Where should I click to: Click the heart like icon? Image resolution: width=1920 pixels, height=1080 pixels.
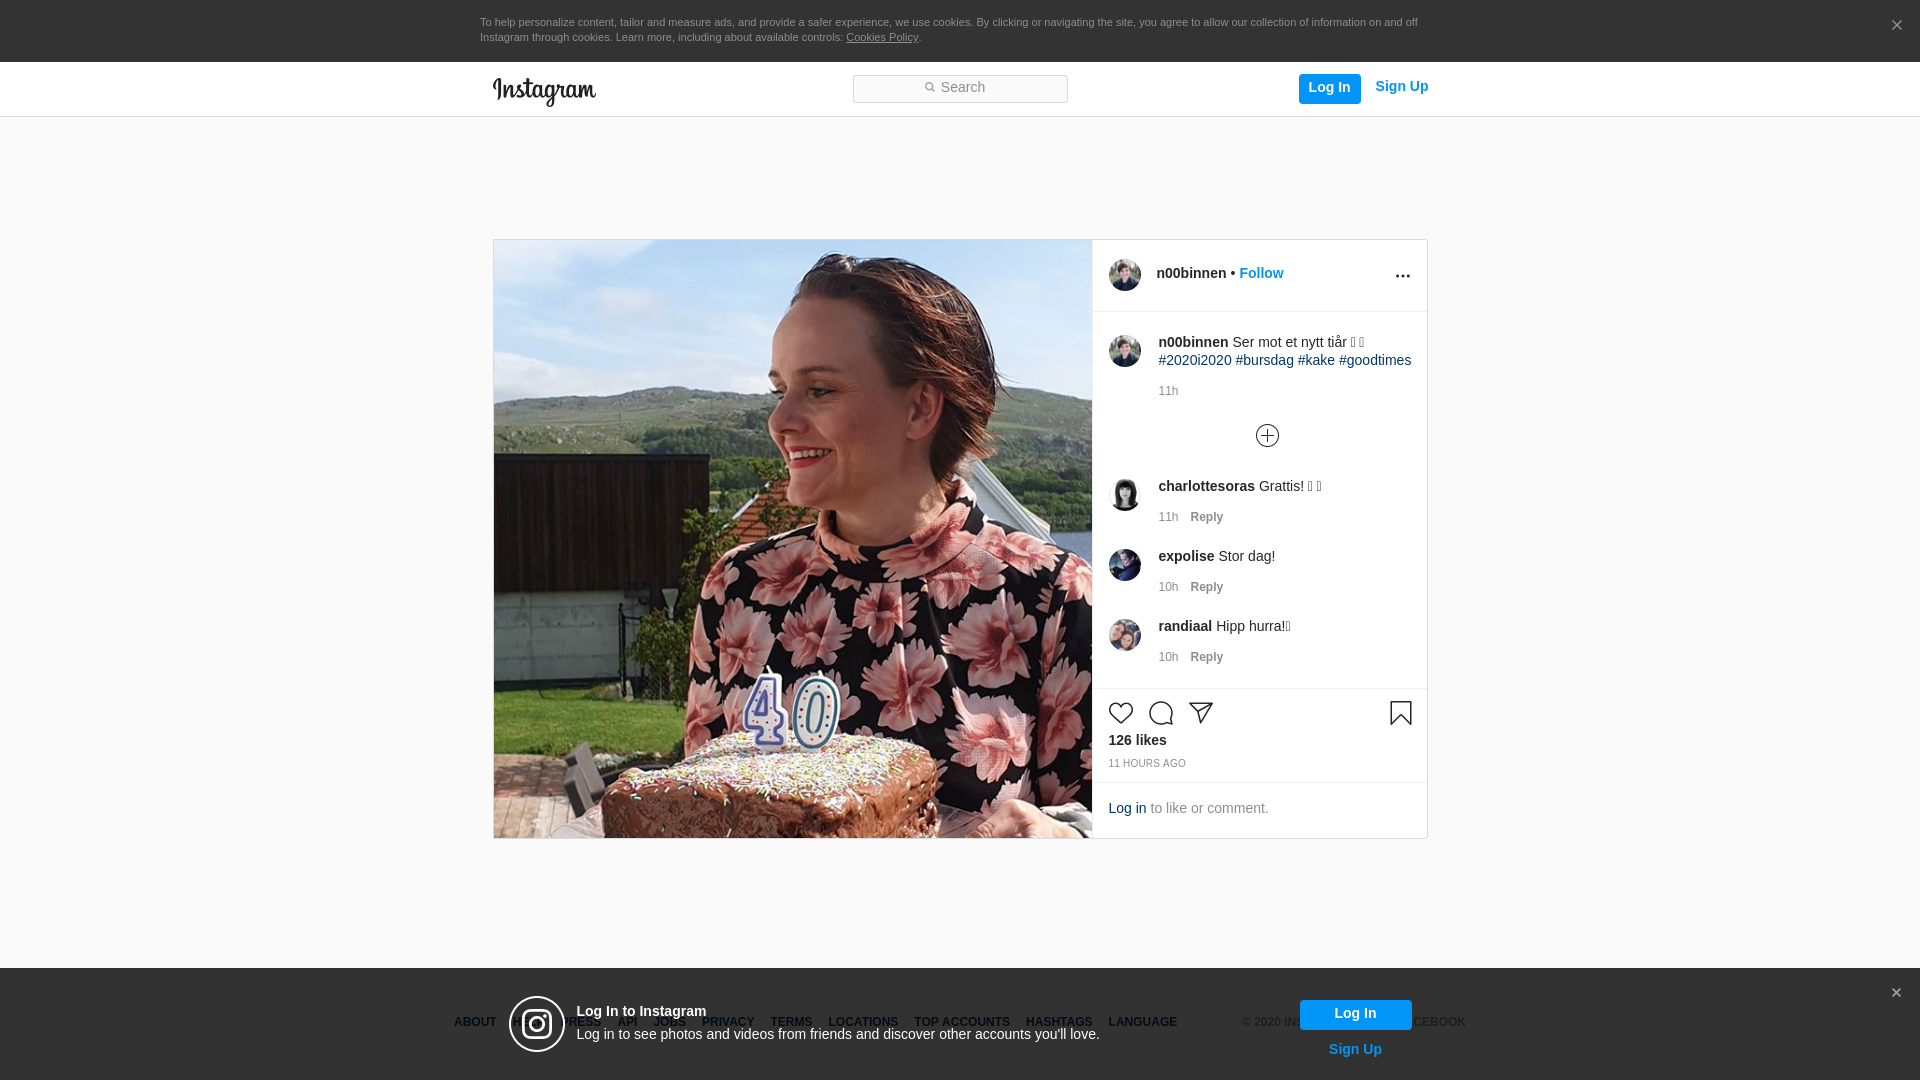click(x=1120, y=713)
